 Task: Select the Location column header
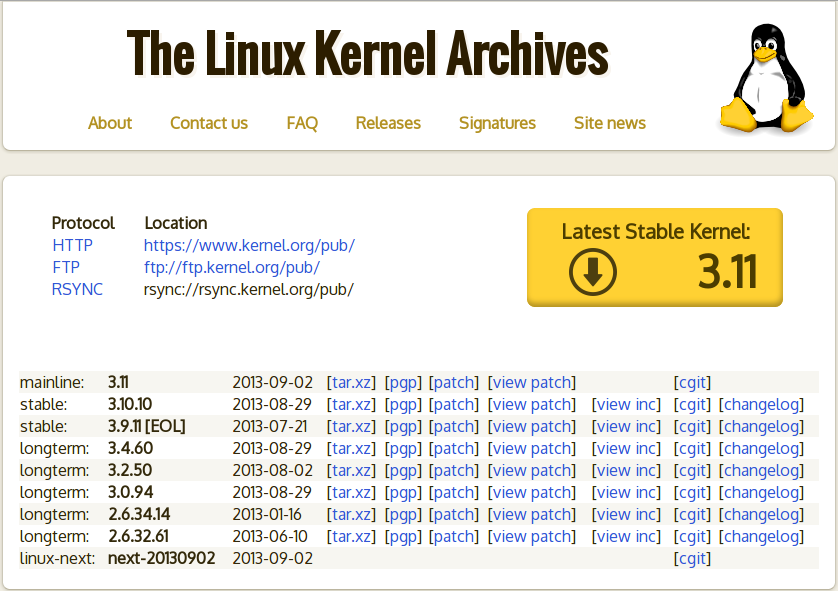(176, 223)
